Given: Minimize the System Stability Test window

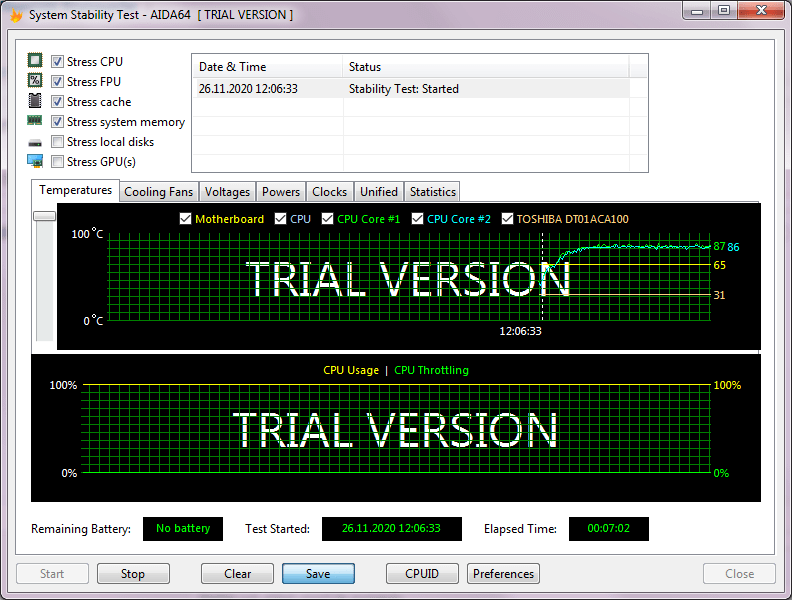Looking at the screenshot, I should click(697, 11).
